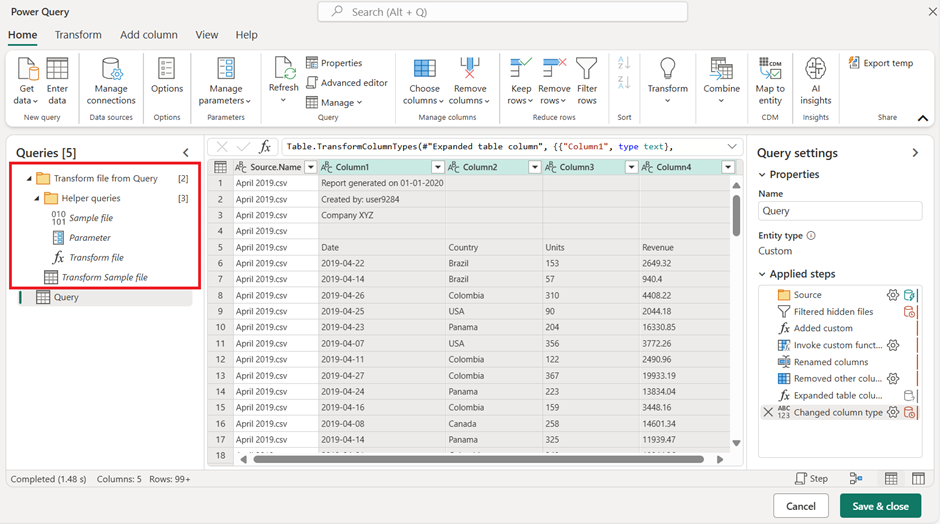940x524 pixels.
Task: Toggle the Step script view button
Action: point(811,479)
